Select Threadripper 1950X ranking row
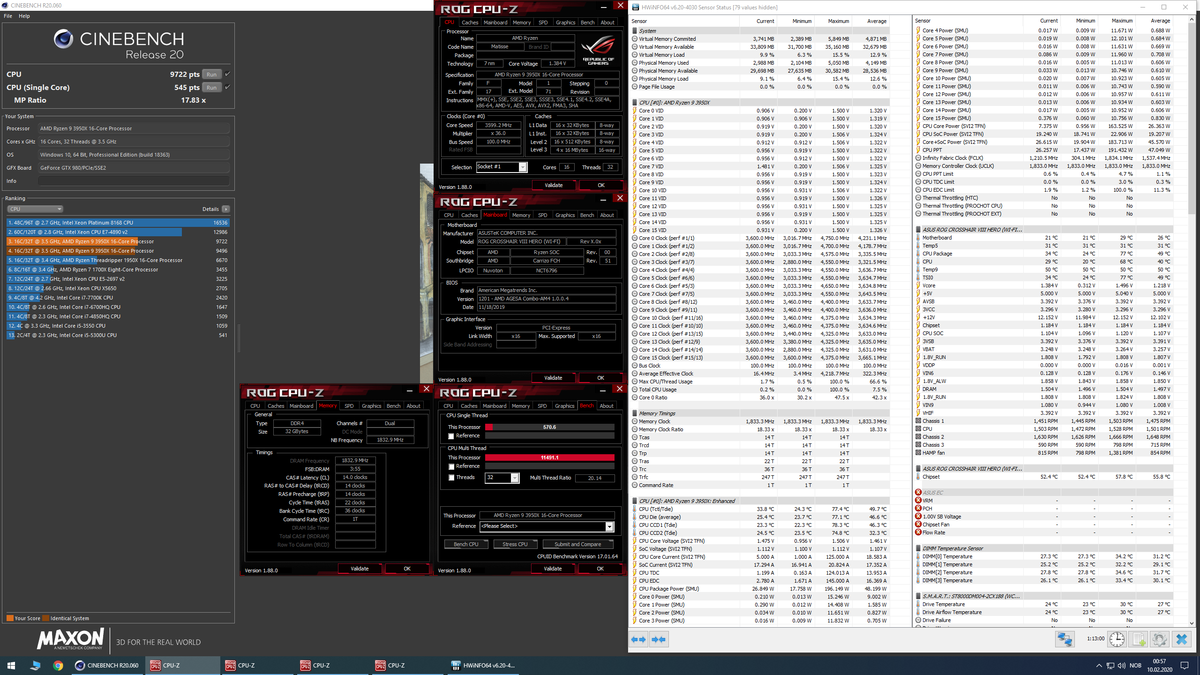 119,260
